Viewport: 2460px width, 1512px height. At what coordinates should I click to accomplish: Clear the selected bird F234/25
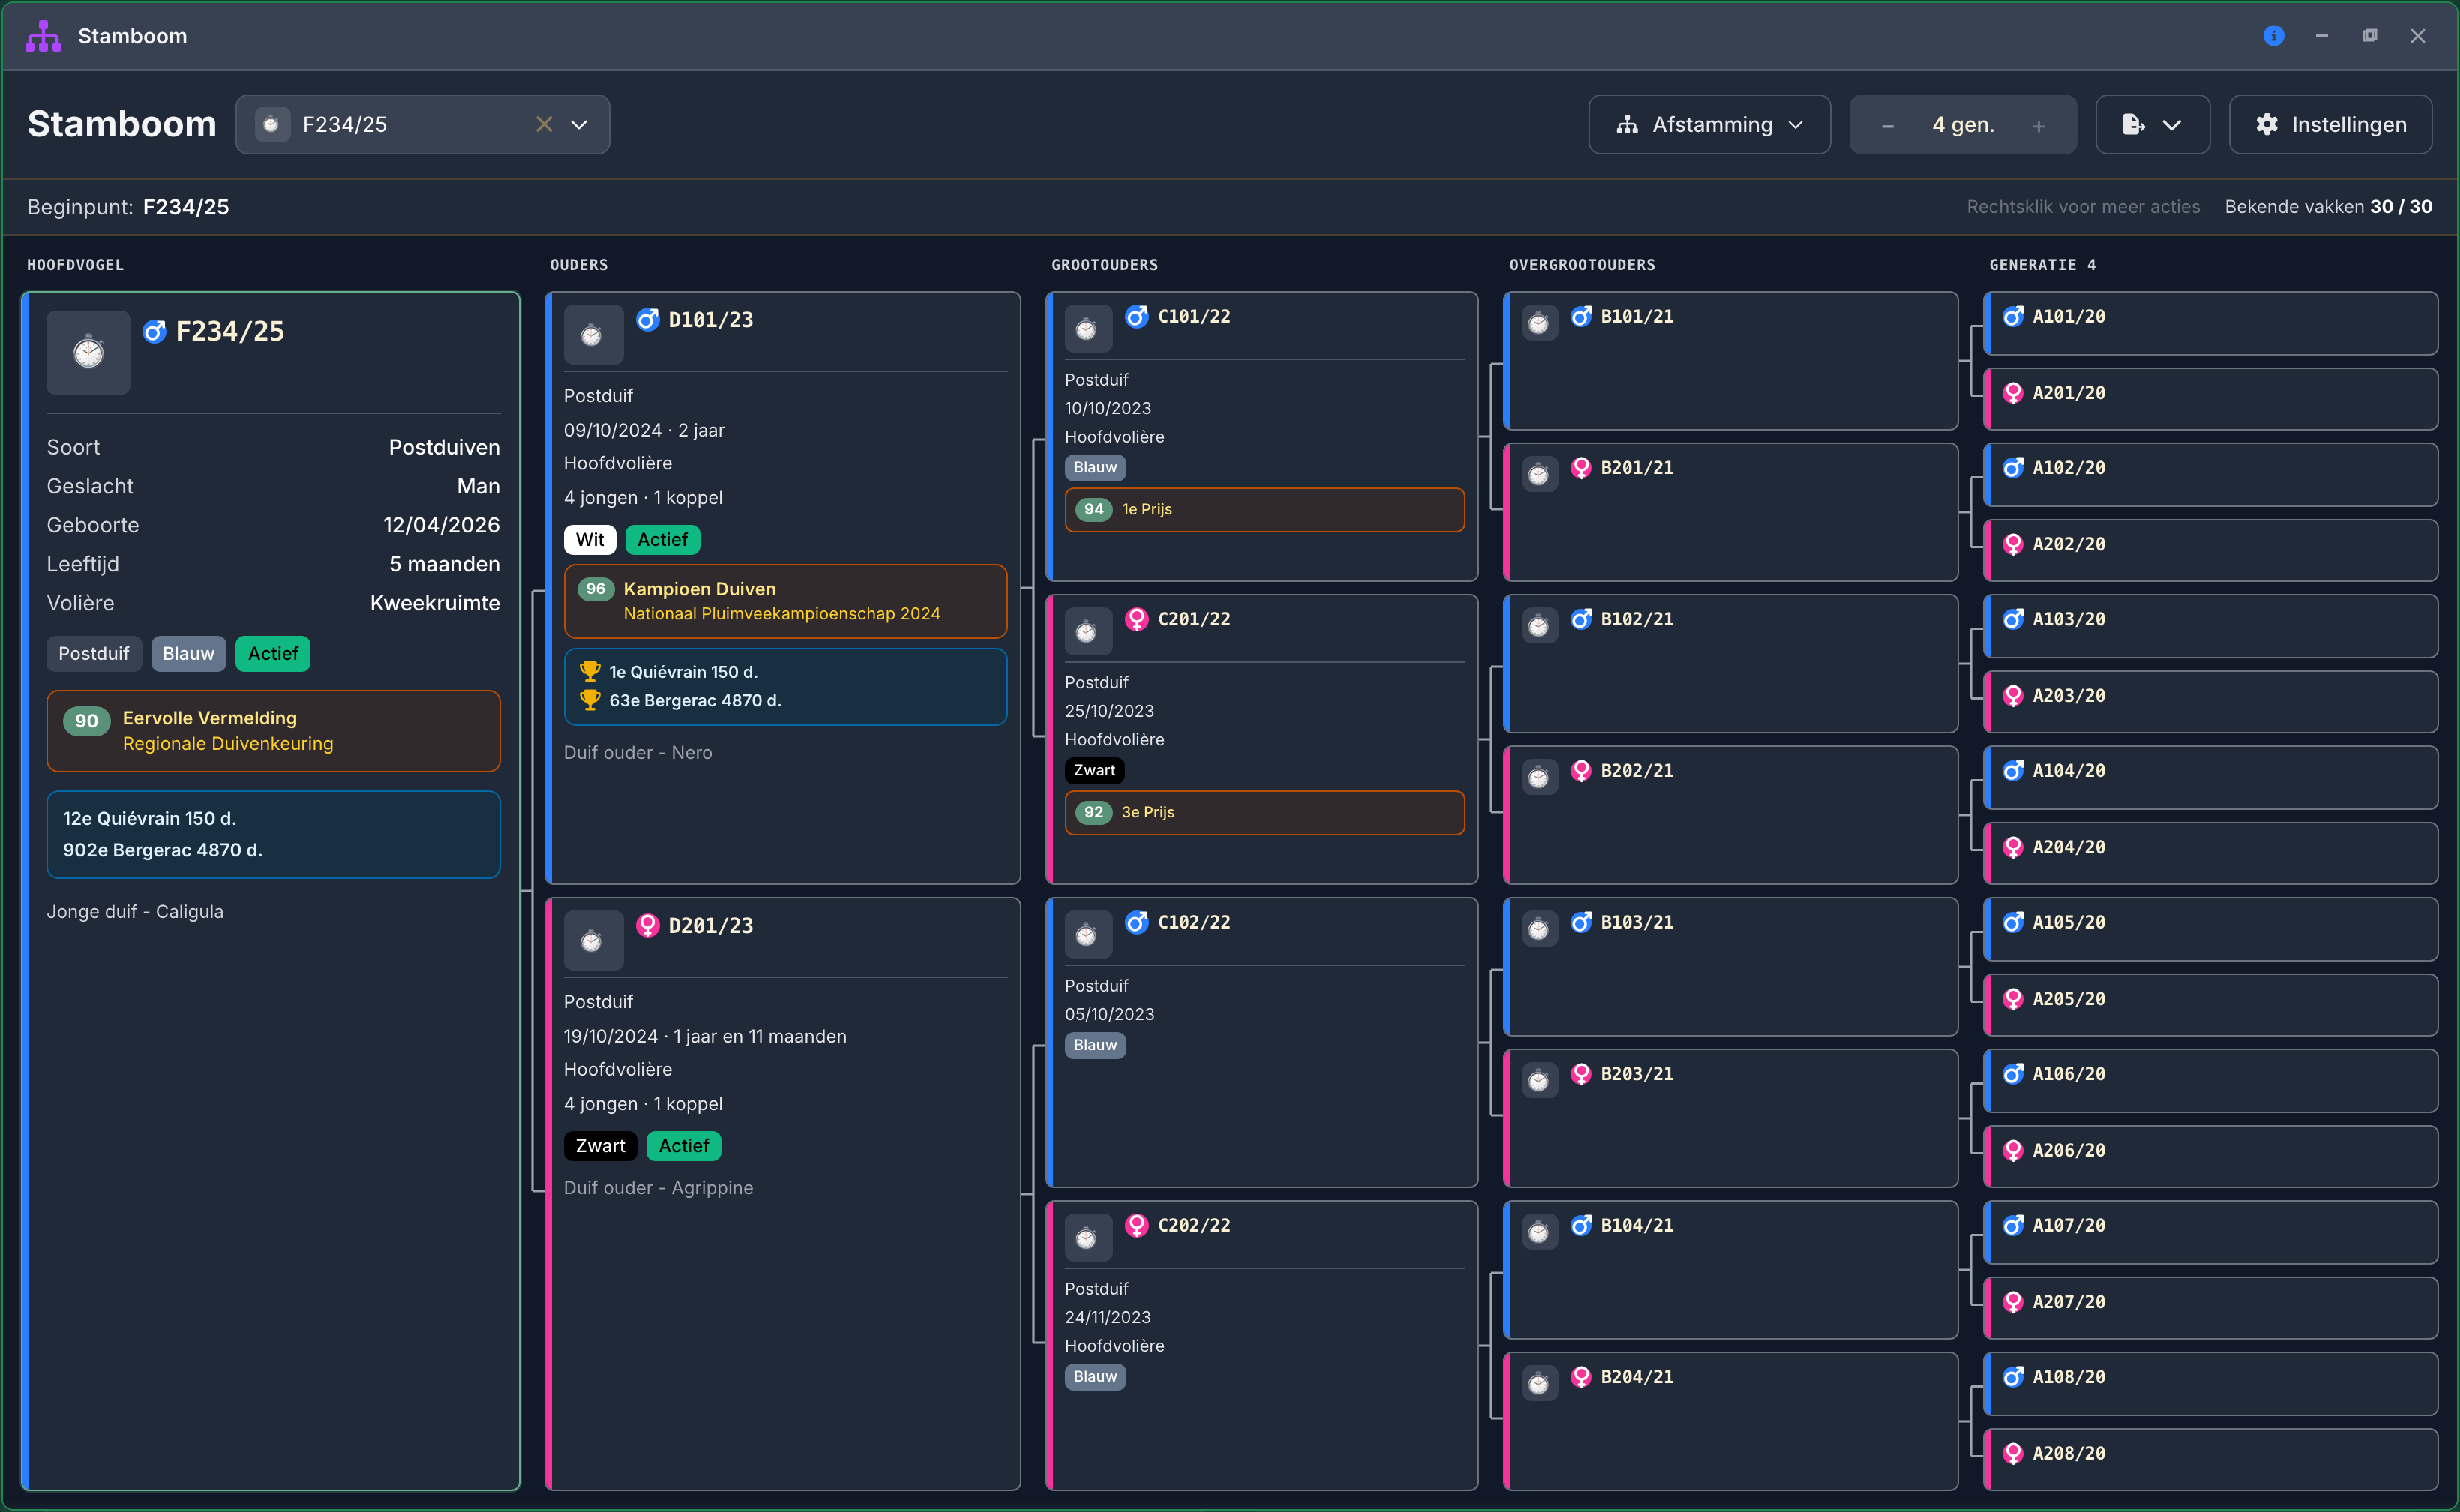544,125
